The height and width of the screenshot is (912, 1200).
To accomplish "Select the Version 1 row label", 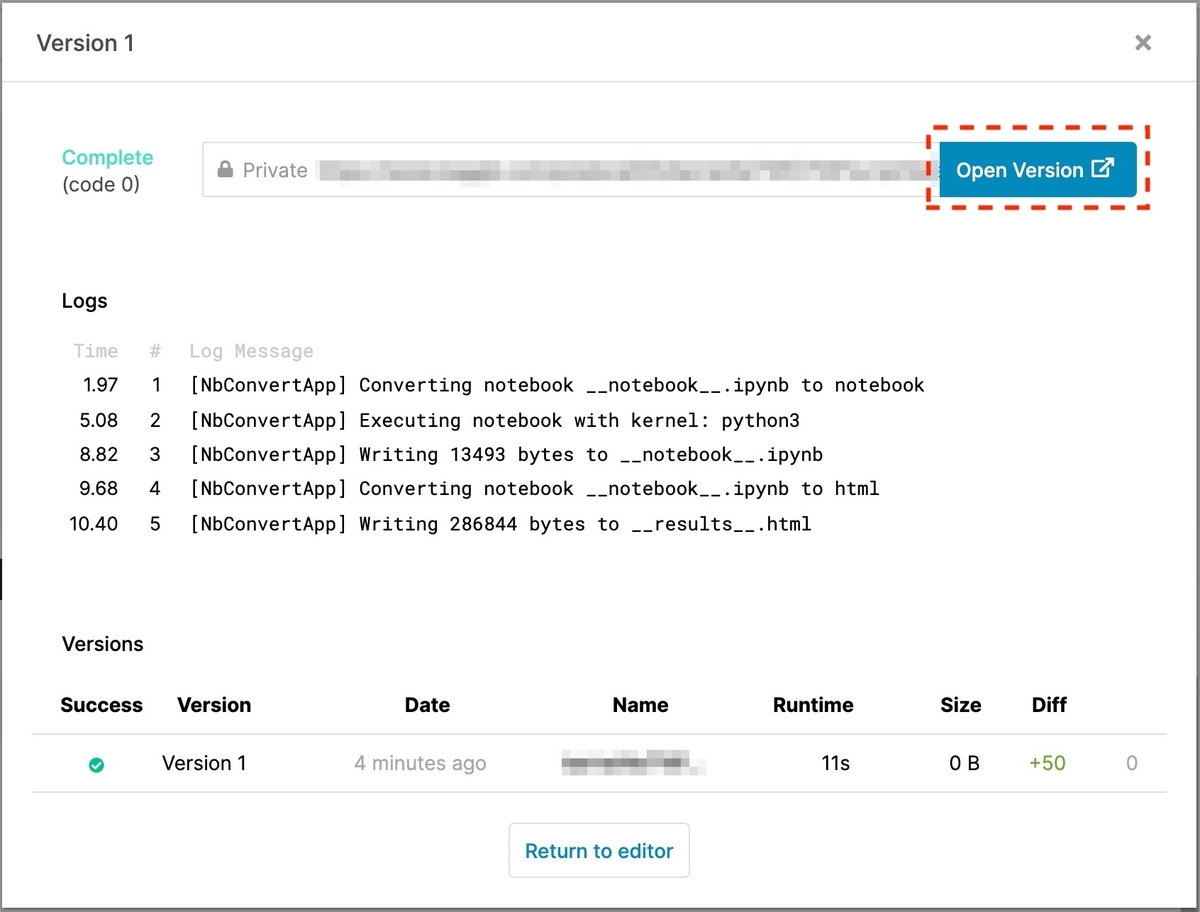I will pyautogui.click(x=204, y=763).
